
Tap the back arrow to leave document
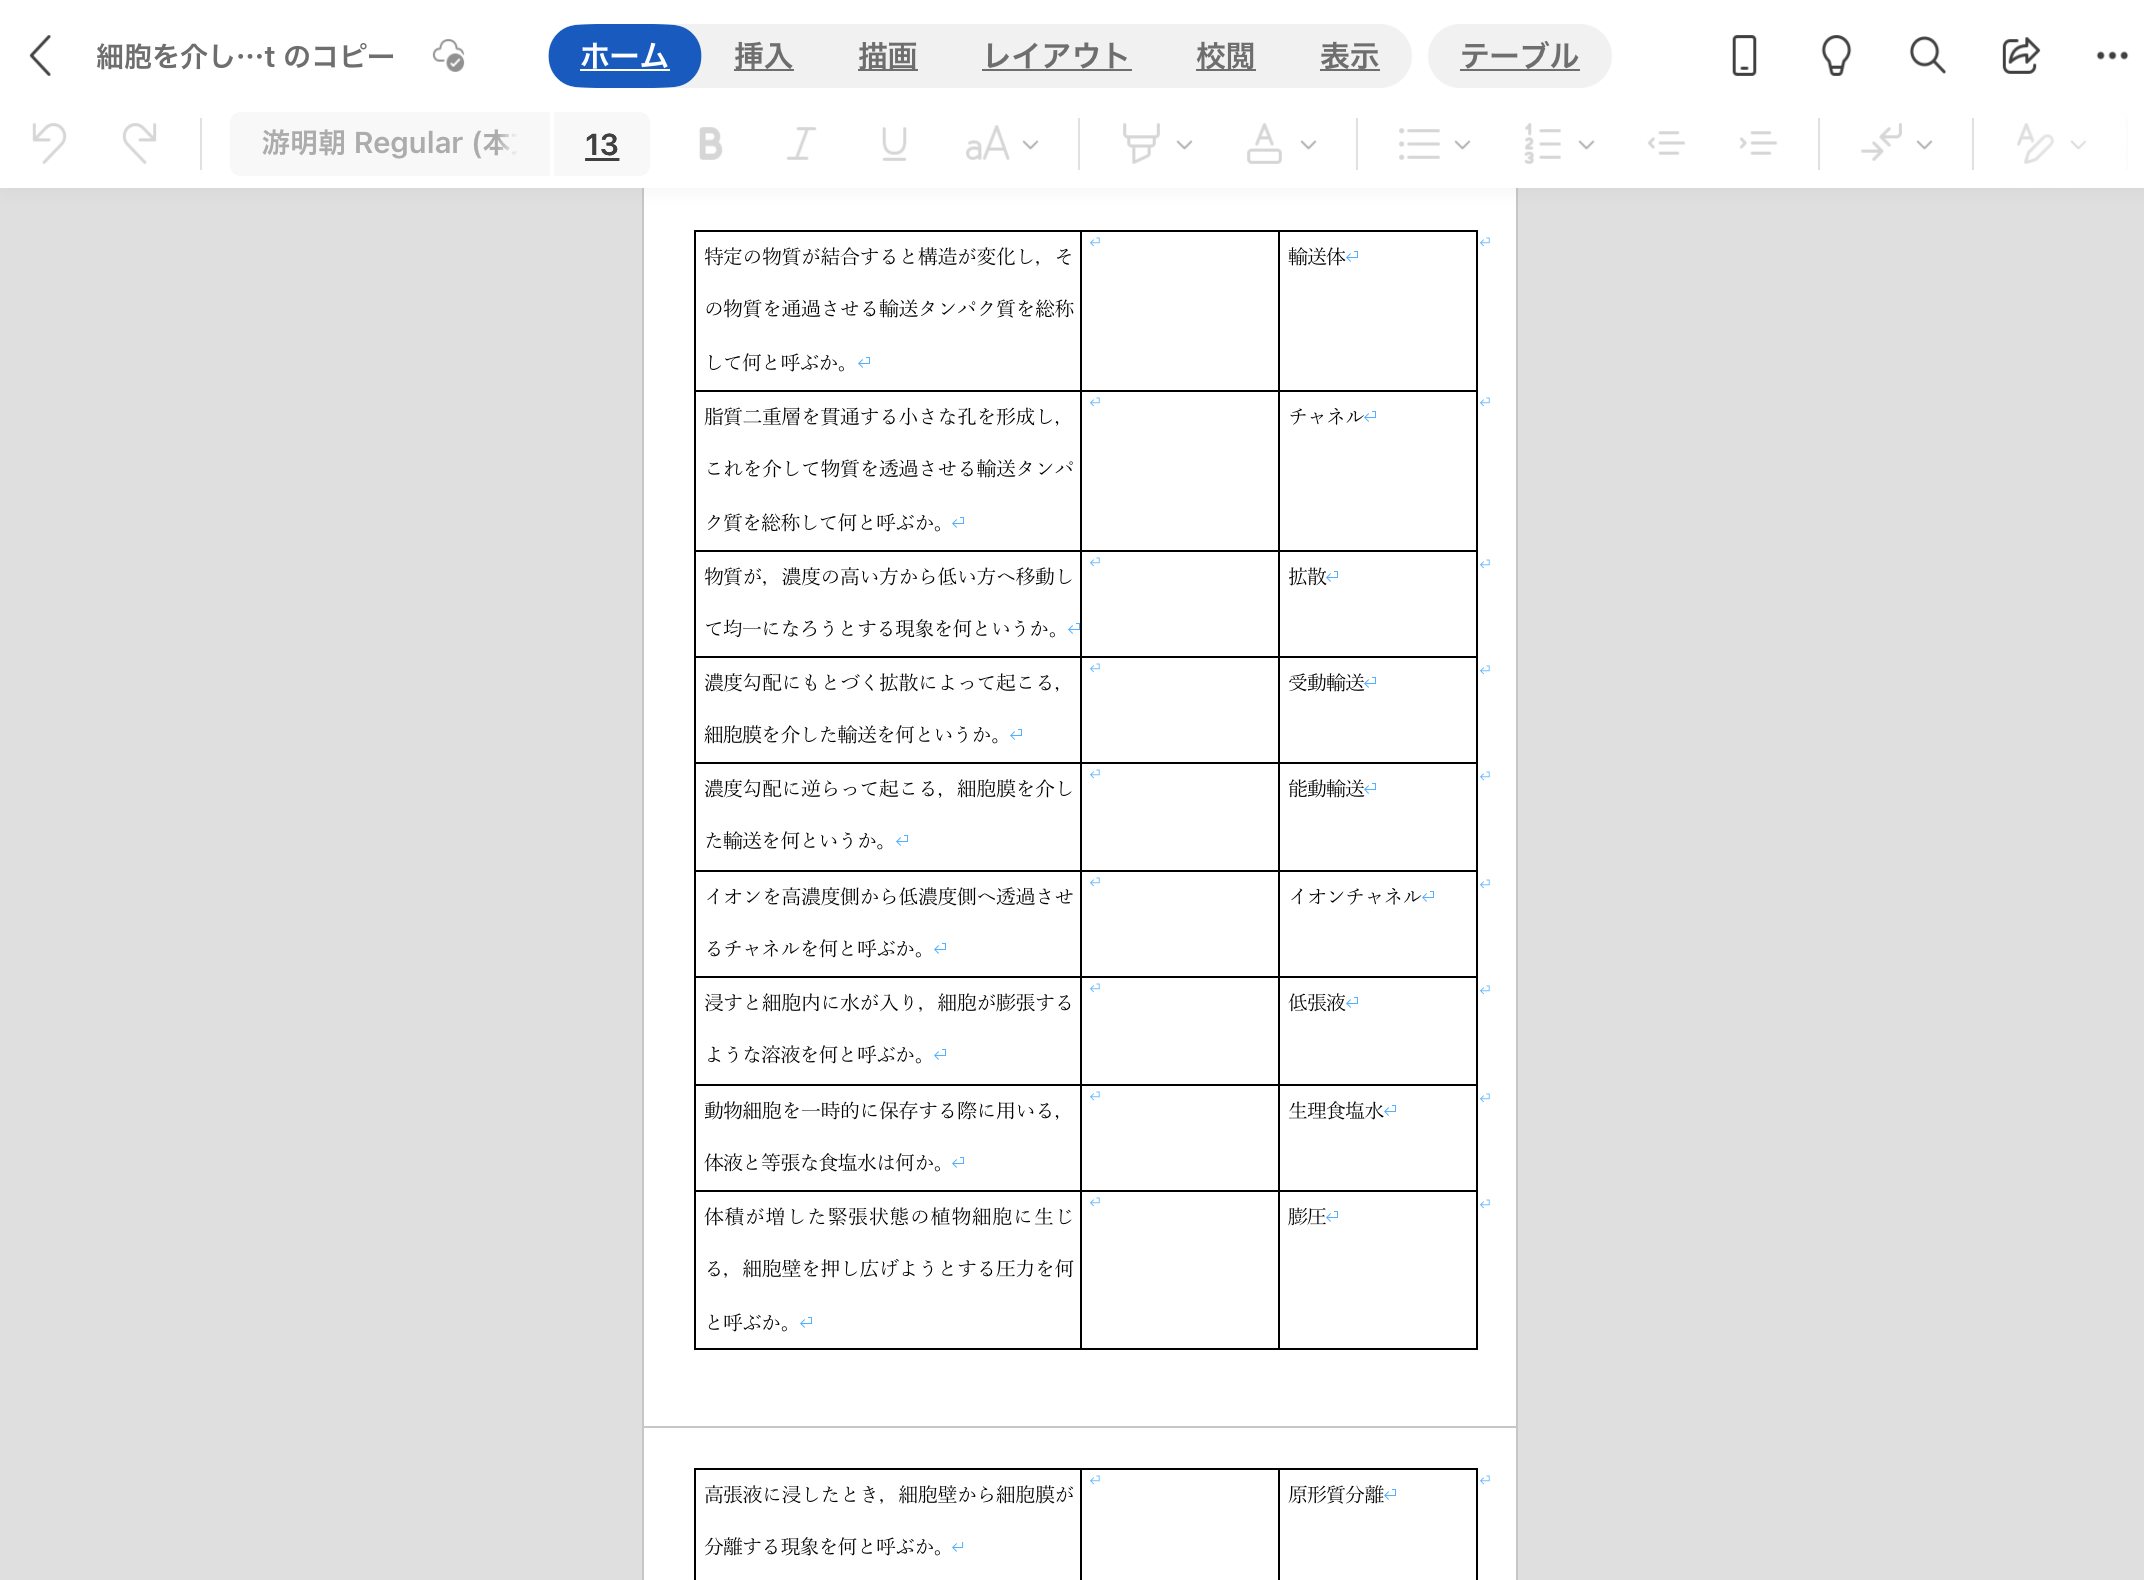point(41,56)
